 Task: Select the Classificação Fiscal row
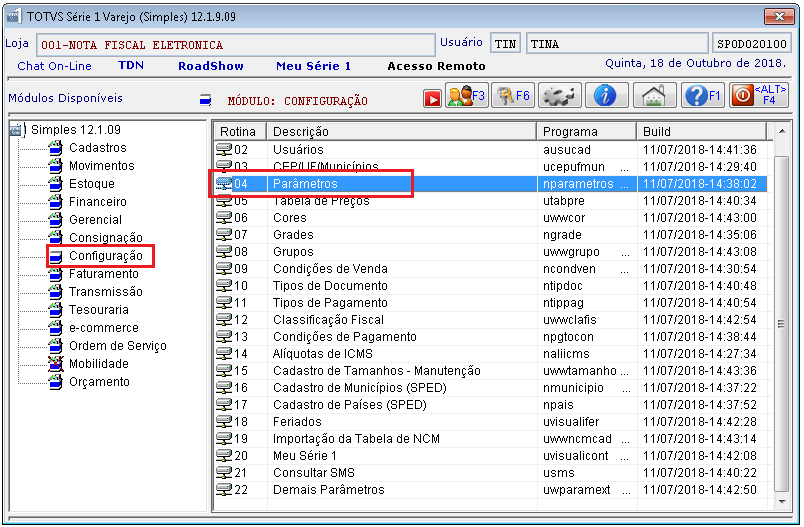pyautogui.click(x=490, y=320)
